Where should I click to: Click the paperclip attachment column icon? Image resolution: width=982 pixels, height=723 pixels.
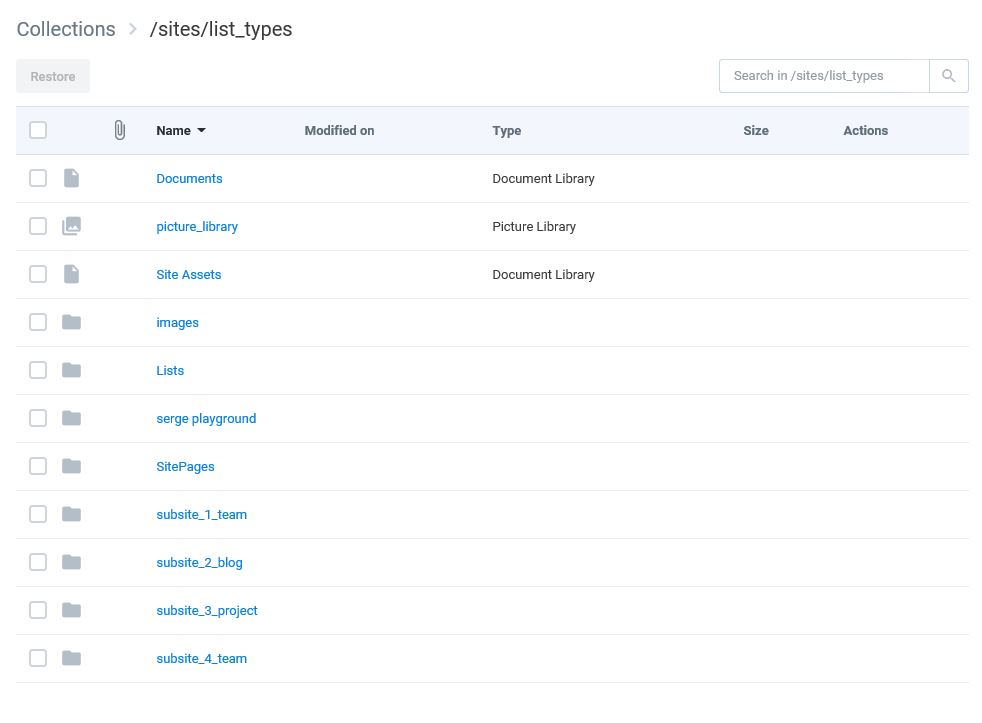(120, 130)
